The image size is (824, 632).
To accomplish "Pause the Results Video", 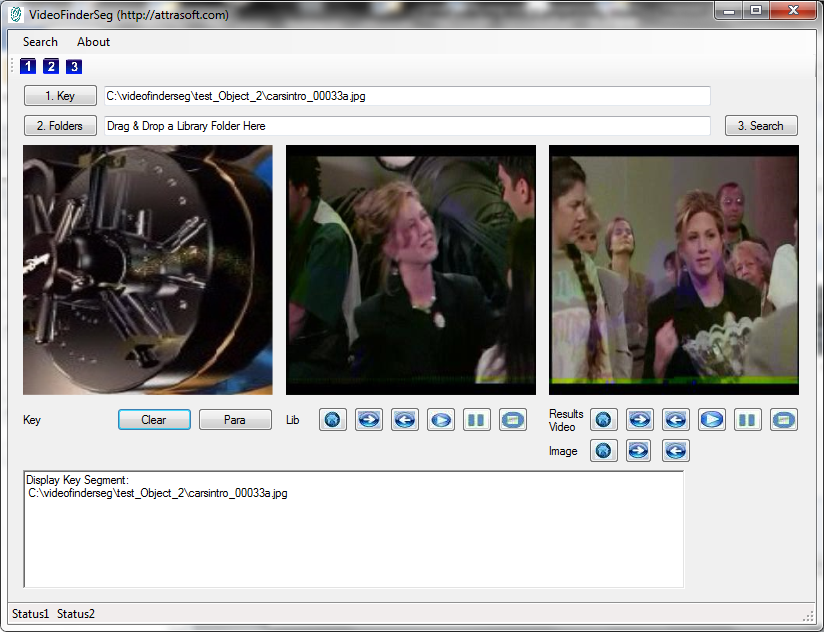I will click(x=748, y=420).
